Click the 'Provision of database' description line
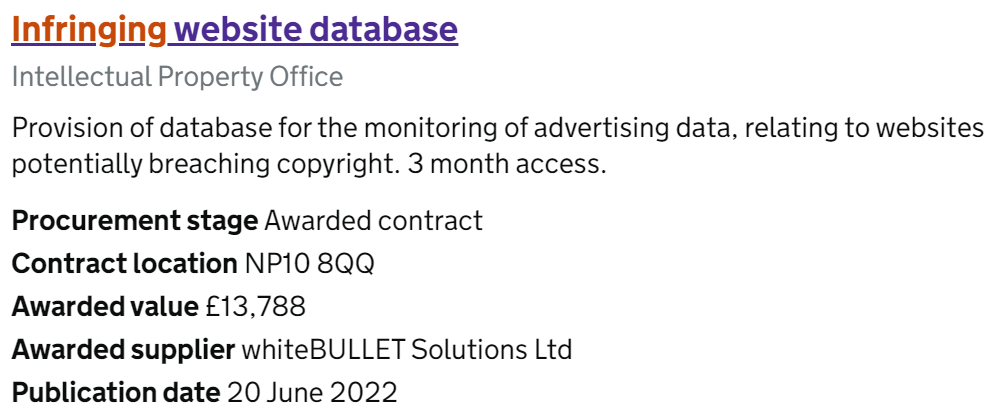989x420 pixels. [498, 129]
